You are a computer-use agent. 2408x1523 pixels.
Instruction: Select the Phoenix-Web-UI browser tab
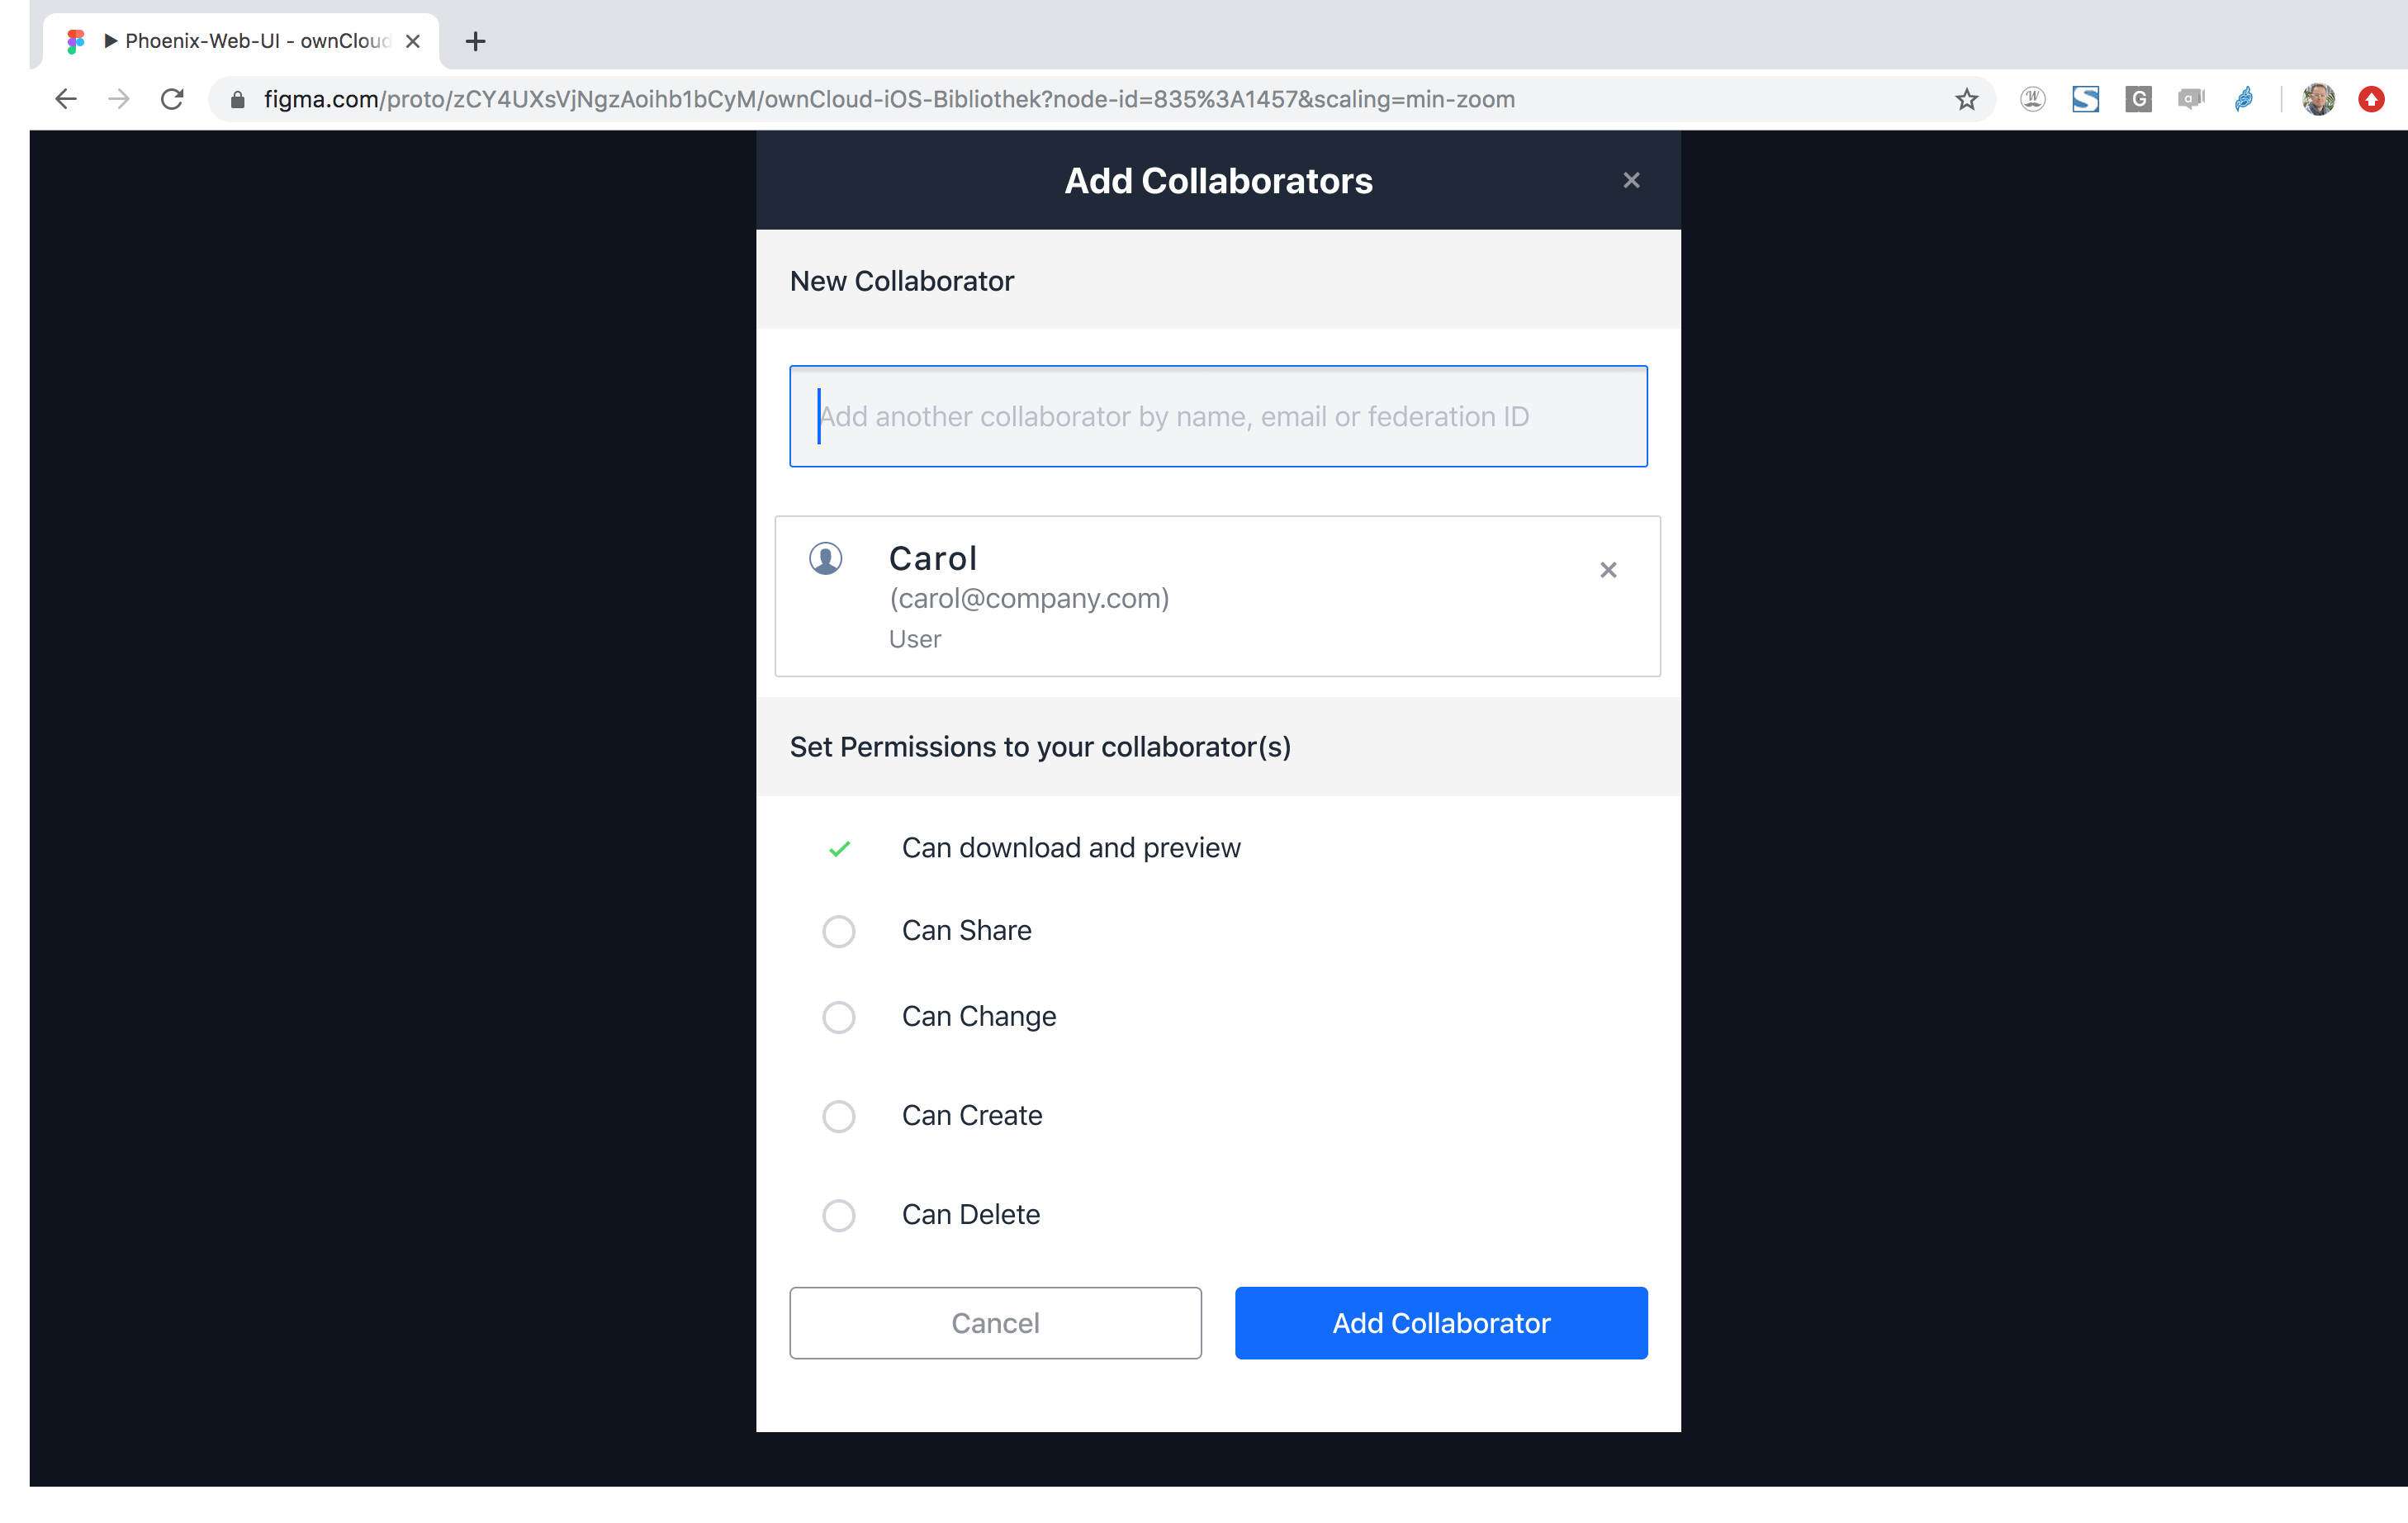coord(240,41)
